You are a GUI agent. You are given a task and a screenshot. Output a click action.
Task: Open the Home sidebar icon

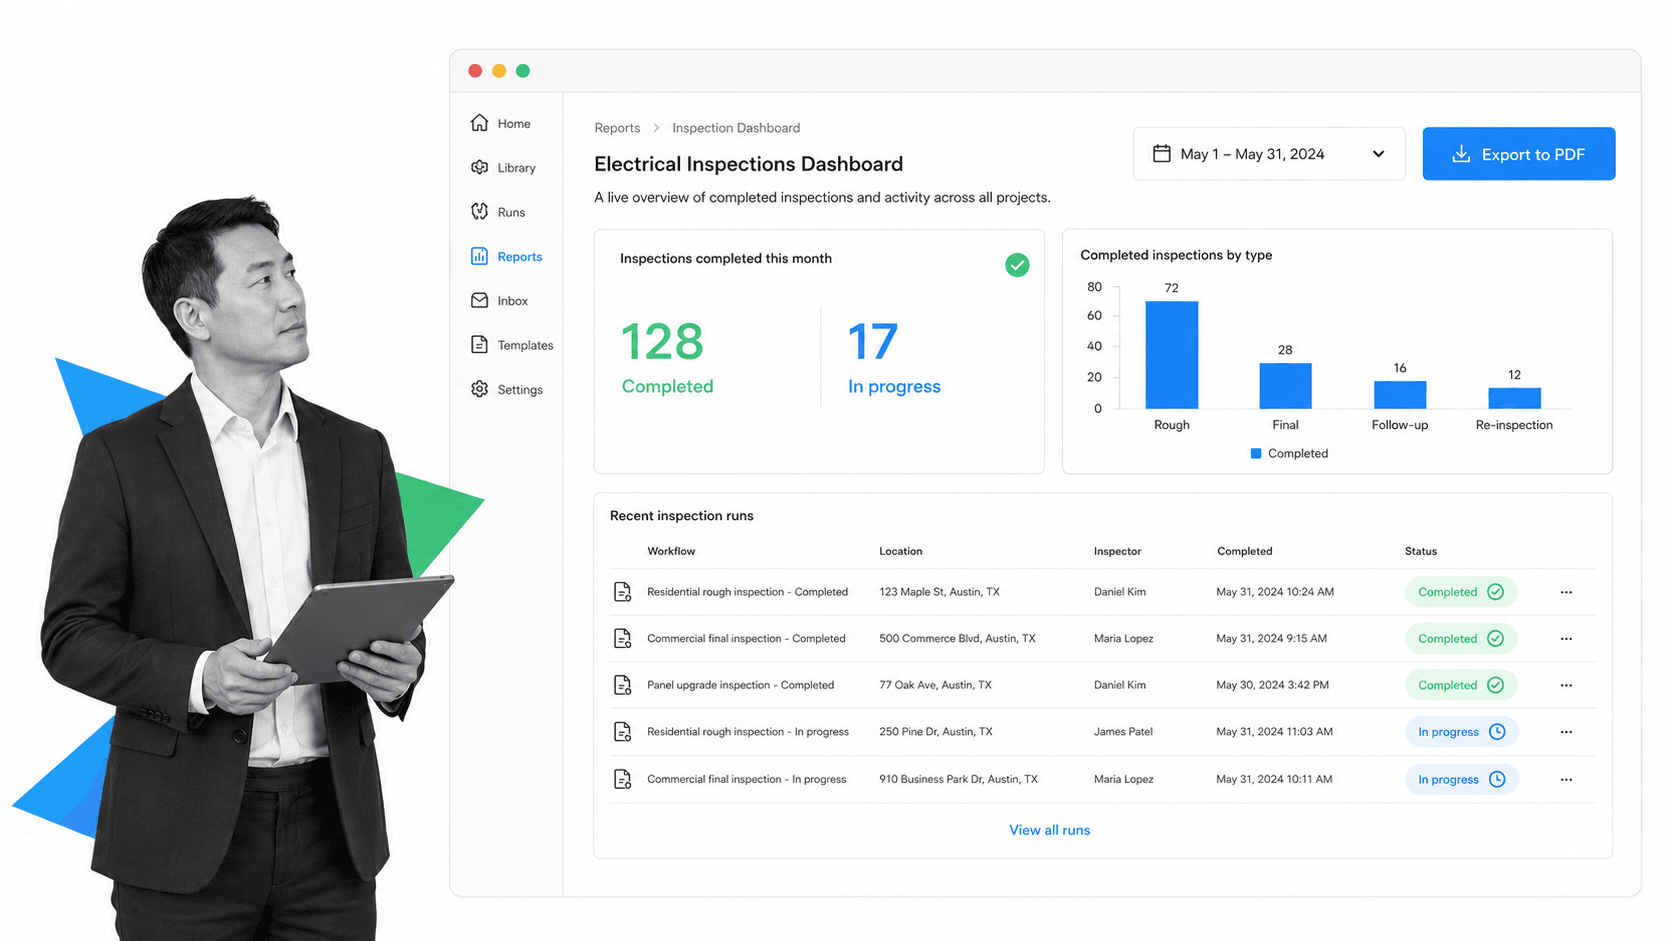pyautogui.click(x=480, y=123)
